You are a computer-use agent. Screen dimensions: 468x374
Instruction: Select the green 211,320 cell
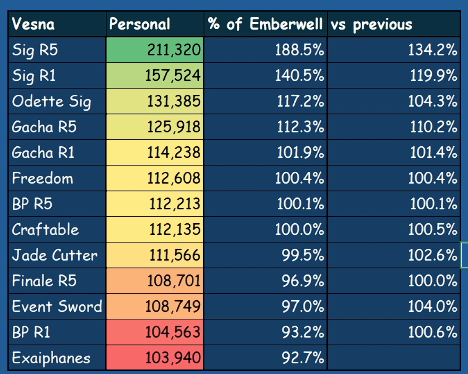tap(155, 50)
